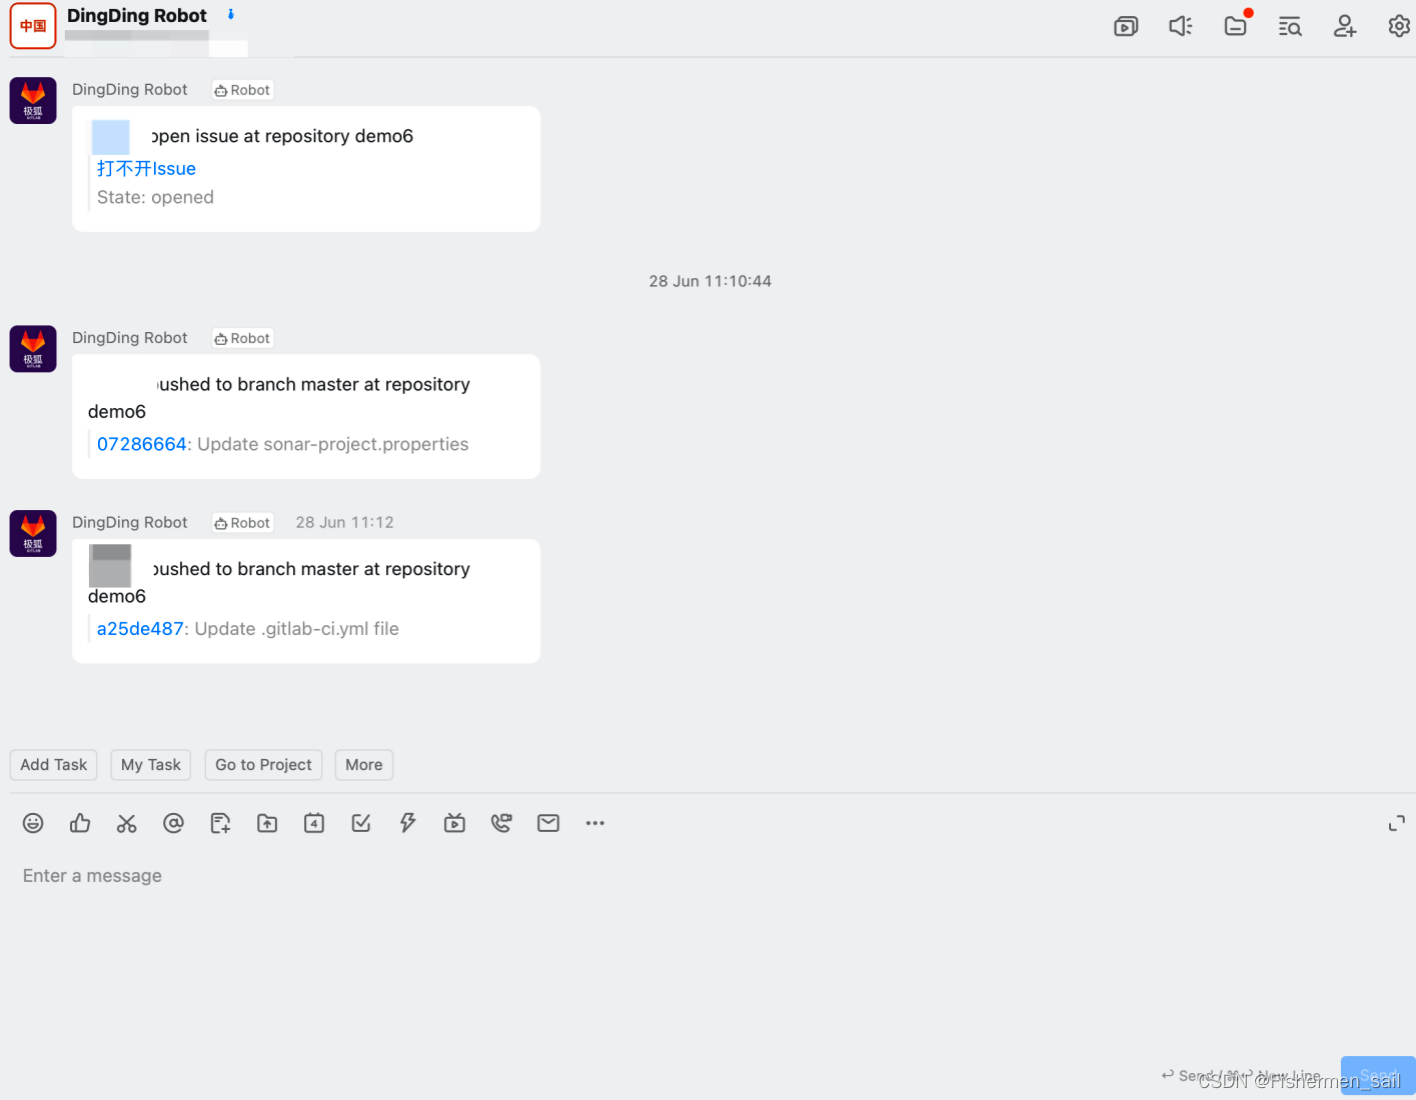Show more message tools via ellipsis icon

pyautogui.click(x=595, y=823)
